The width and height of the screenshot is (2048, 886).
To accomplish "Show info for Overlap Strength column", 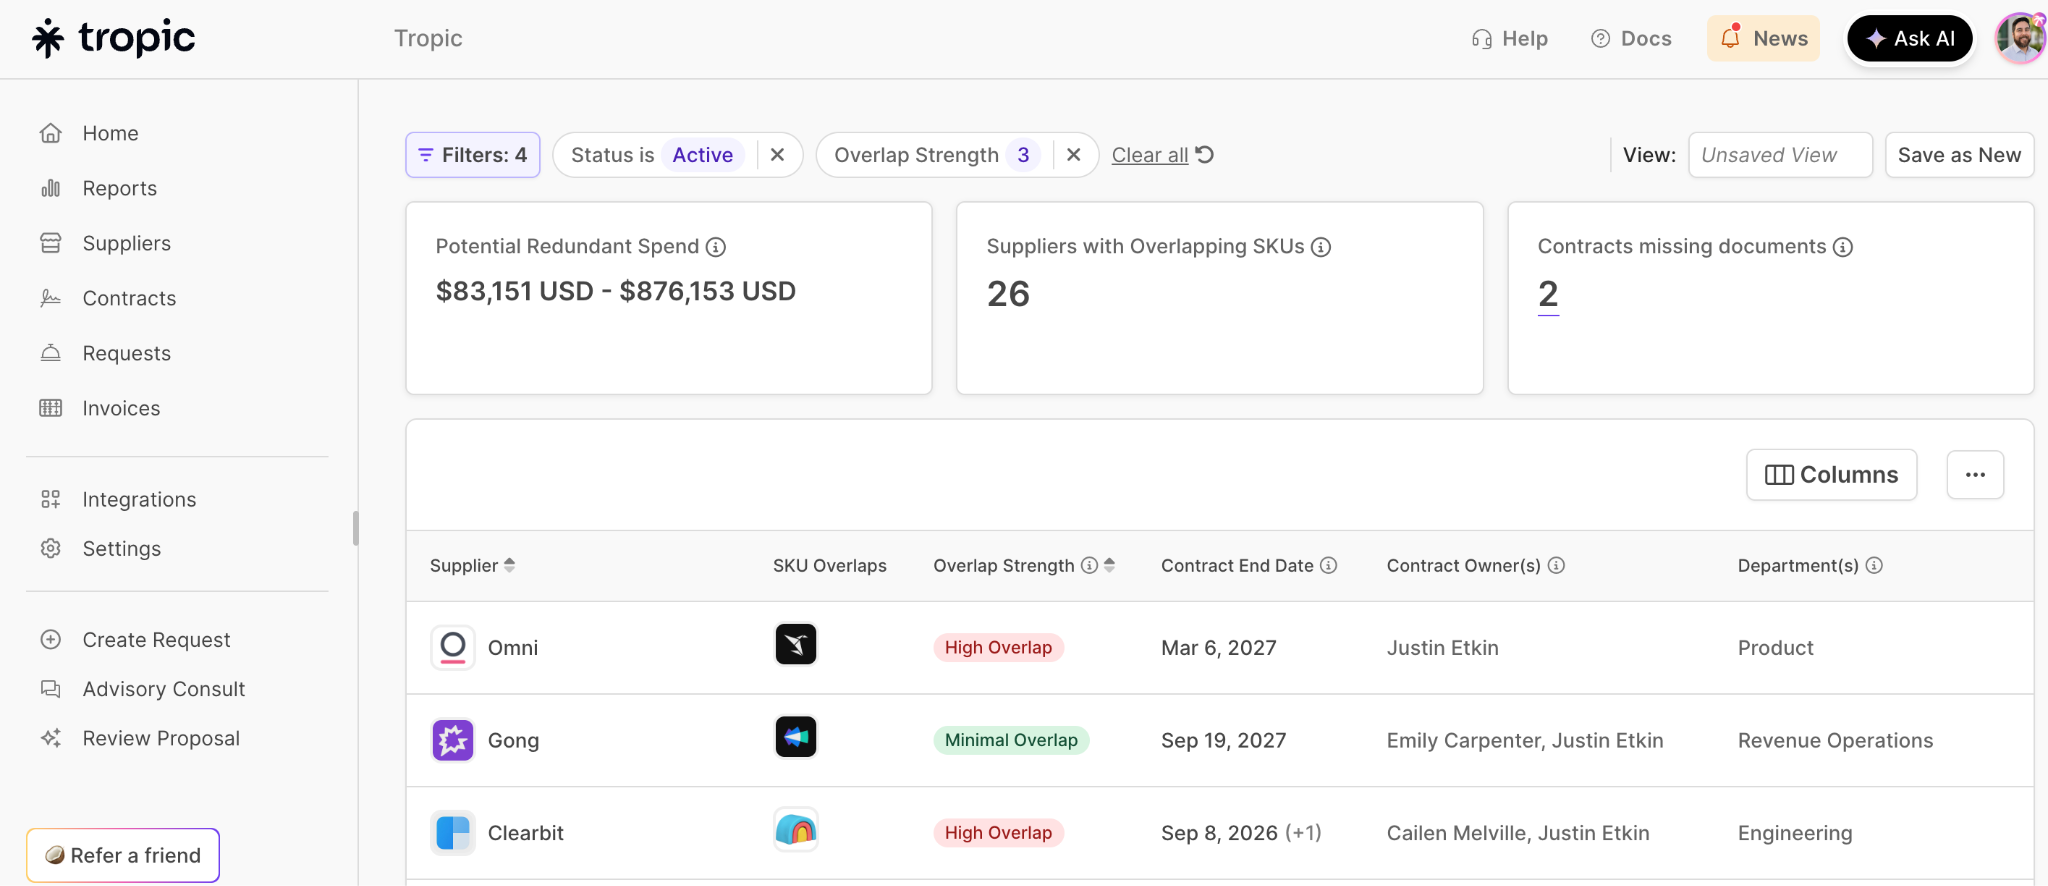I will coord(1089,566).
